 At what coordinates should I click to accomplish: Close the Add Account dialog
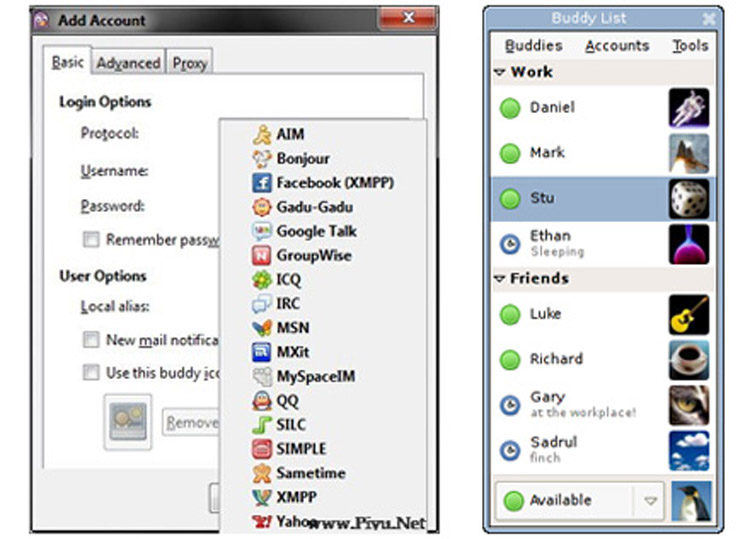point(408,18)
